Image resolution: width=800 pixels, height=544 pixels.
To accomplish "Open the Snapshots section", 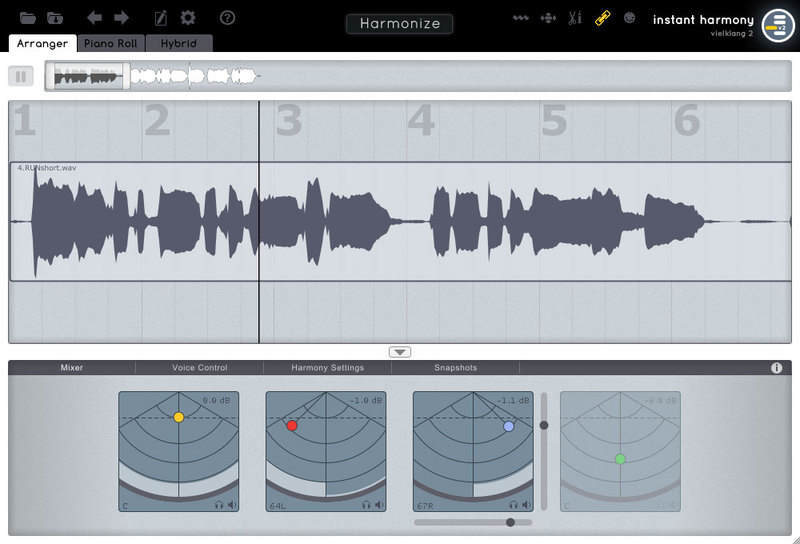I will point(455,368).
